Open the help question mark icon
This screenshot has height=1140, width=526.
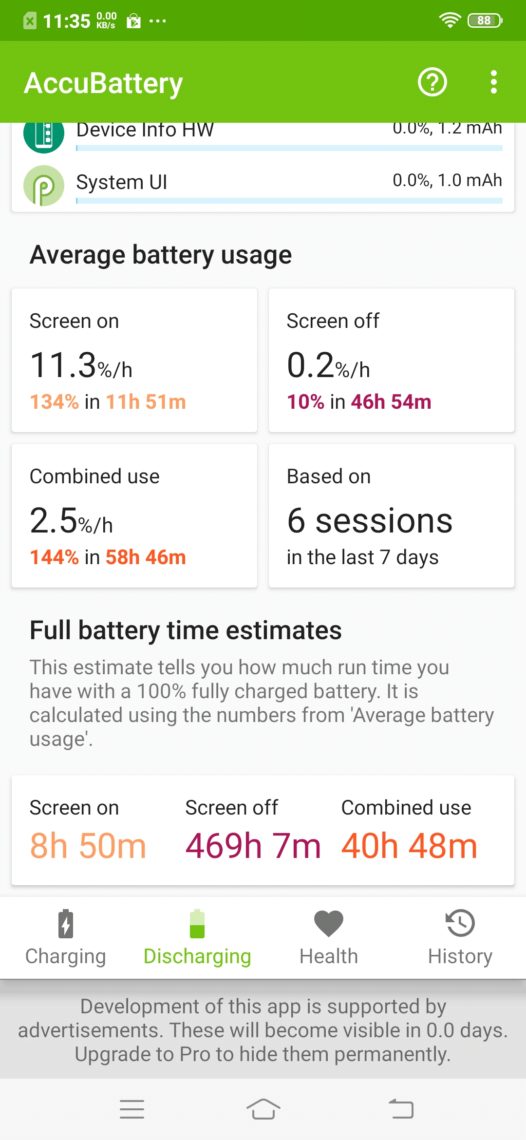[x=431, y=83]
